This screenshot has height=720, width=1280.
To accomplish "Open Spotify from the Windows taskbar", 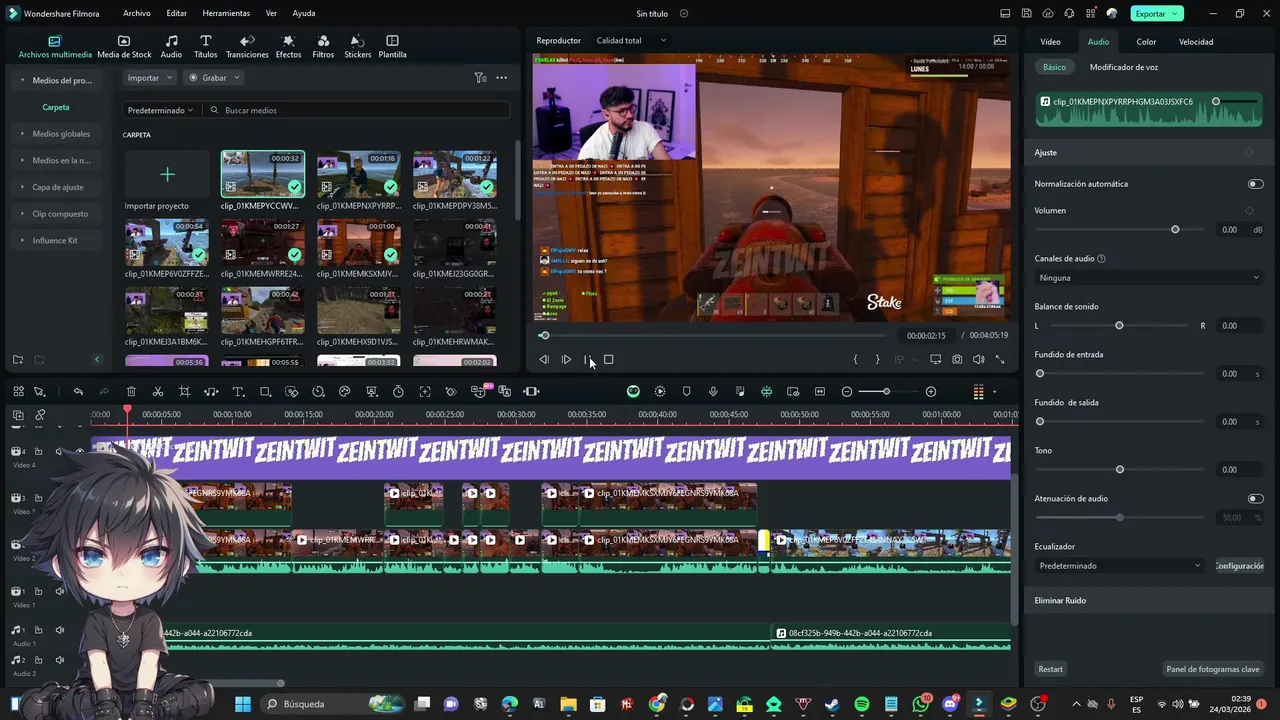I will pos(862,704).
